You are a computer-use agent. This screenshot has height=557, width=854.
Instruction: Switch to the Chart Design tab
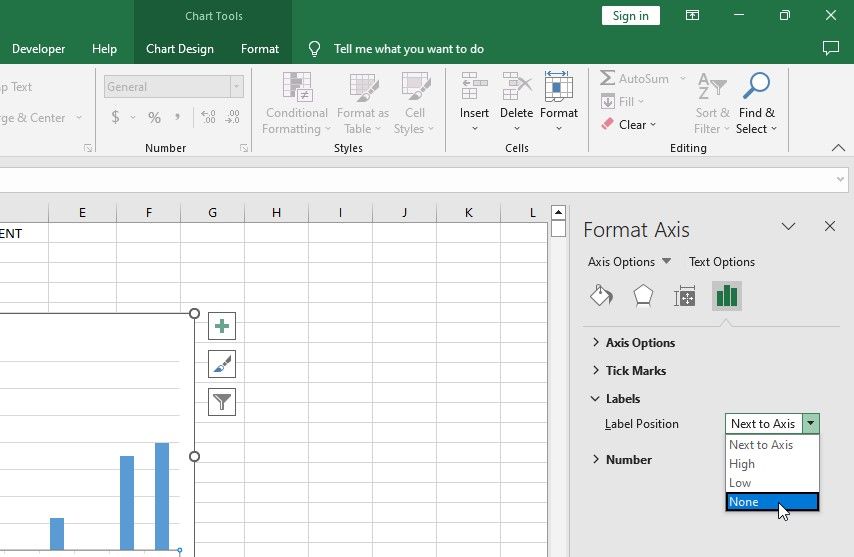click(x=180, y=49)
